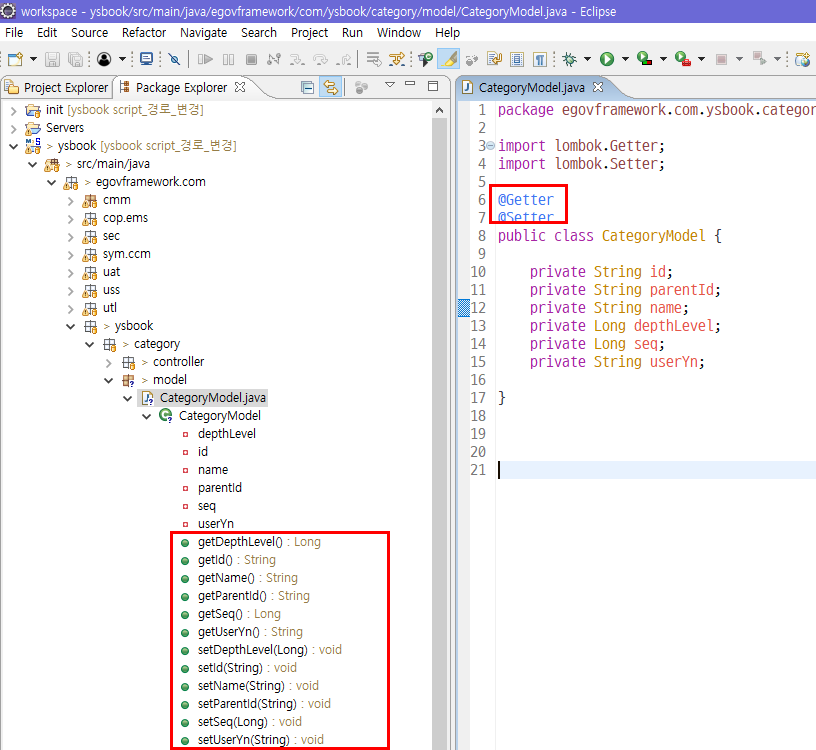816x750 pixels.
Task: Open the Debug configurations dropdown arrow
Action: coord(588,59)
